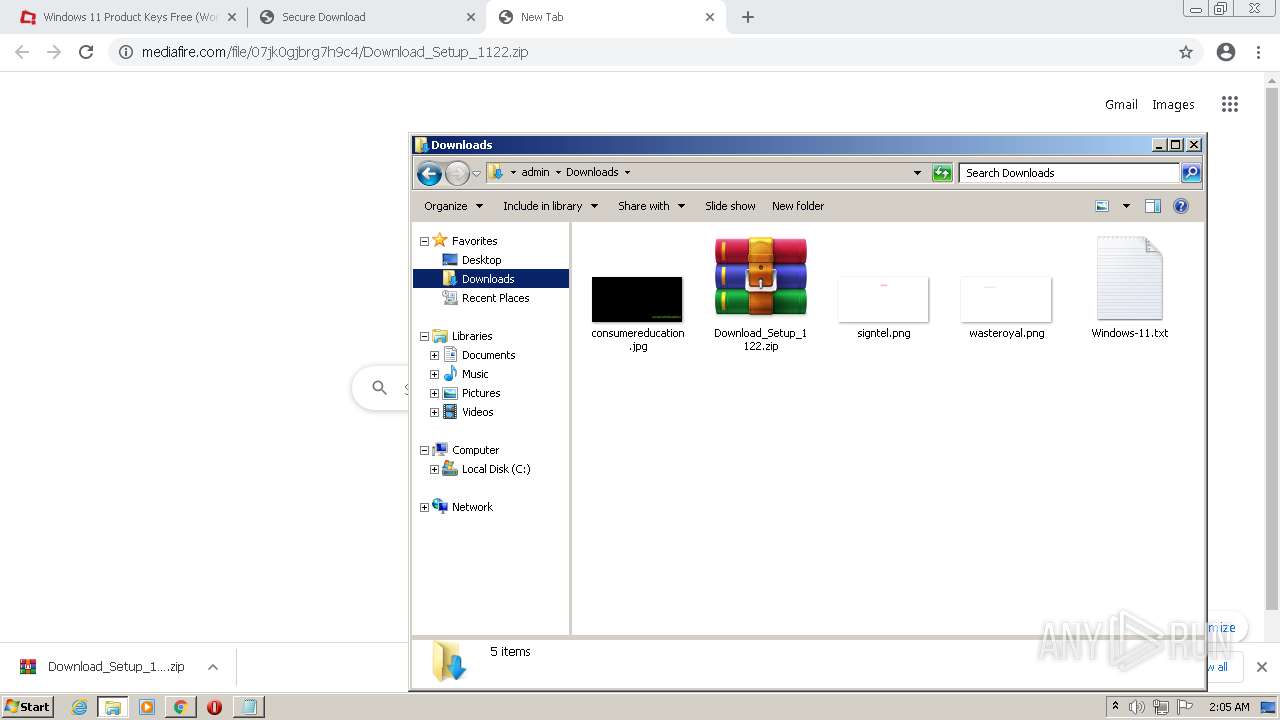Click the Explorer forward navigation arrow
This screenshot has height=720, width=1280.
pos(457,173)
